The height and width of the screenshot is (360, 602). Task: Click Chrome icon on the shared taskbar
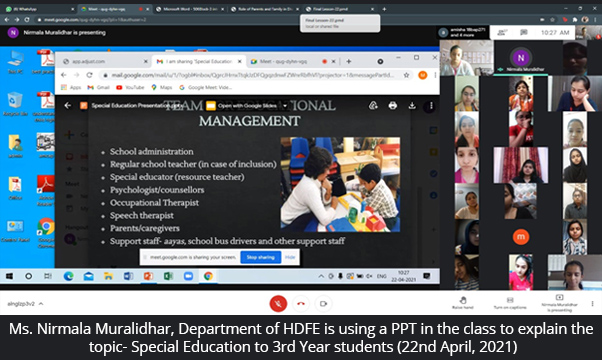click(208, 276)
